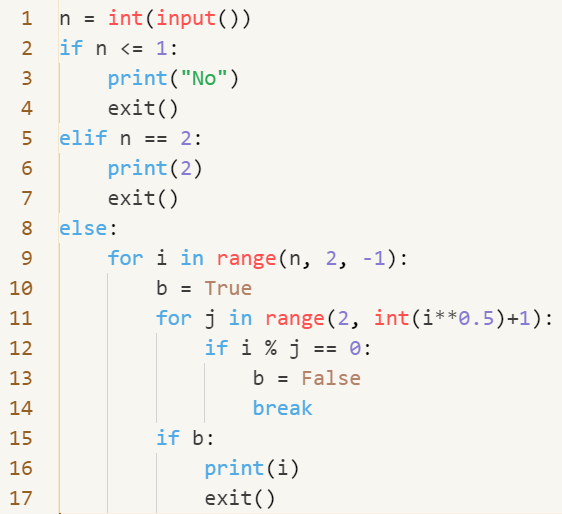Click 'True' value on line 10
The width and height of the screenshot is (562, 514).
click(228, 288)
